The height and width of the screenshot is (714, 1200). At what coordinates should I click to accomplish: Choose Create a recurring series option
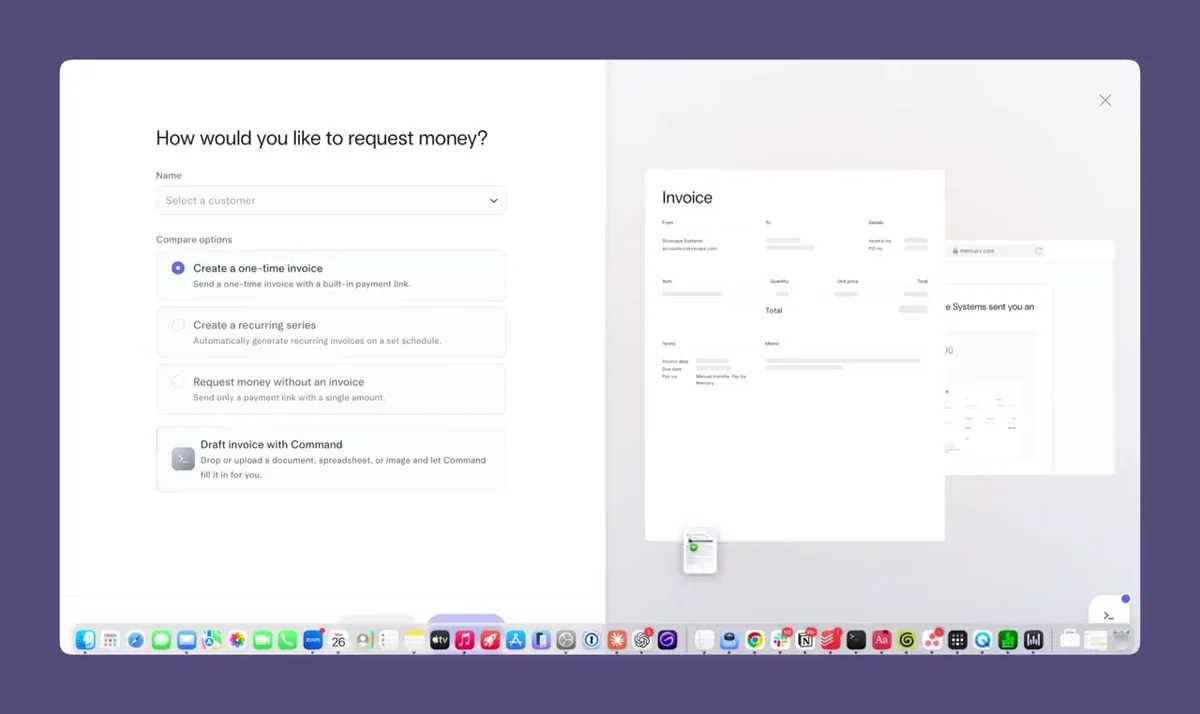coord(331,332)
